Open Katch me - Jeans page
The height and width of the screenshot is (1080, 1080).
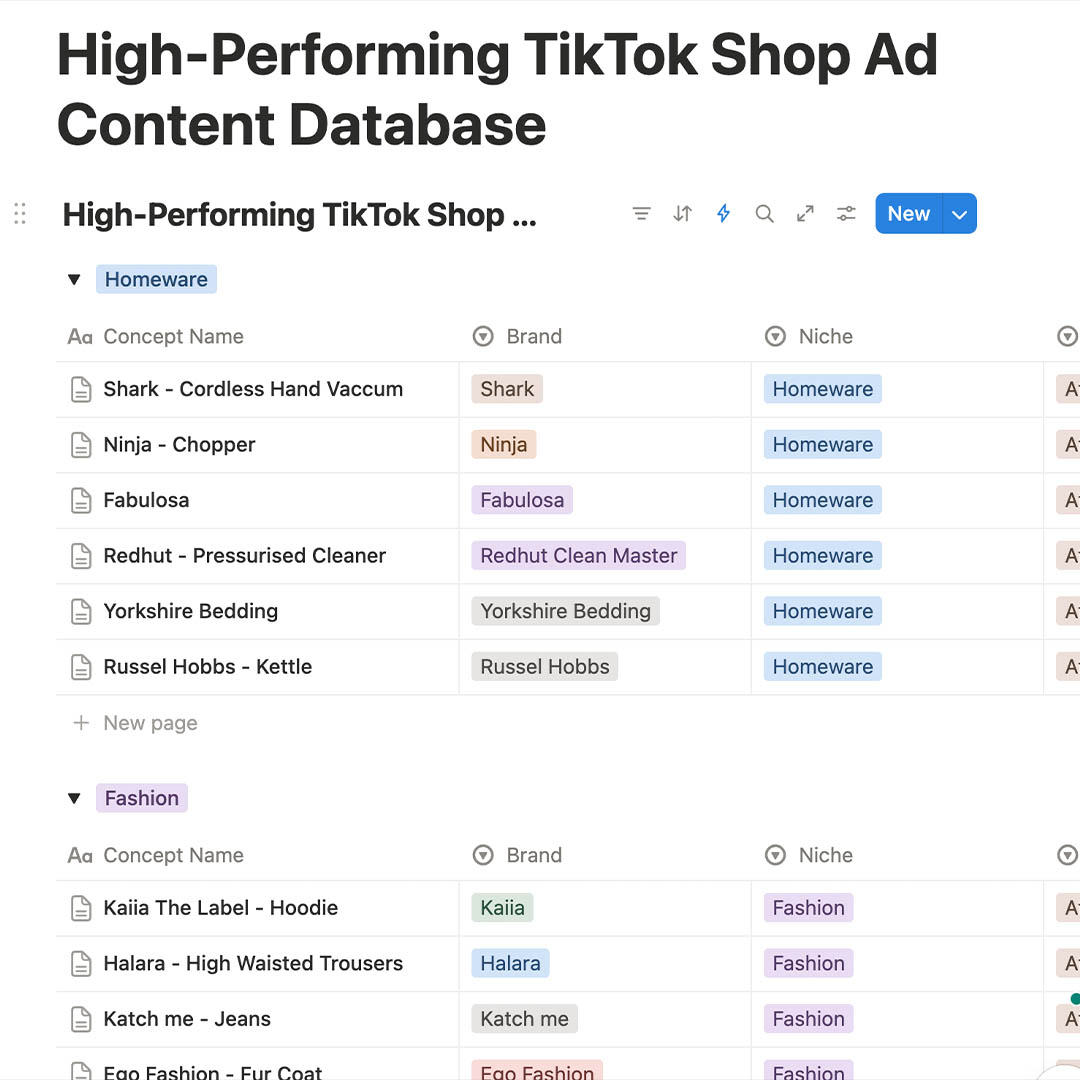(x=187, y=1019)
